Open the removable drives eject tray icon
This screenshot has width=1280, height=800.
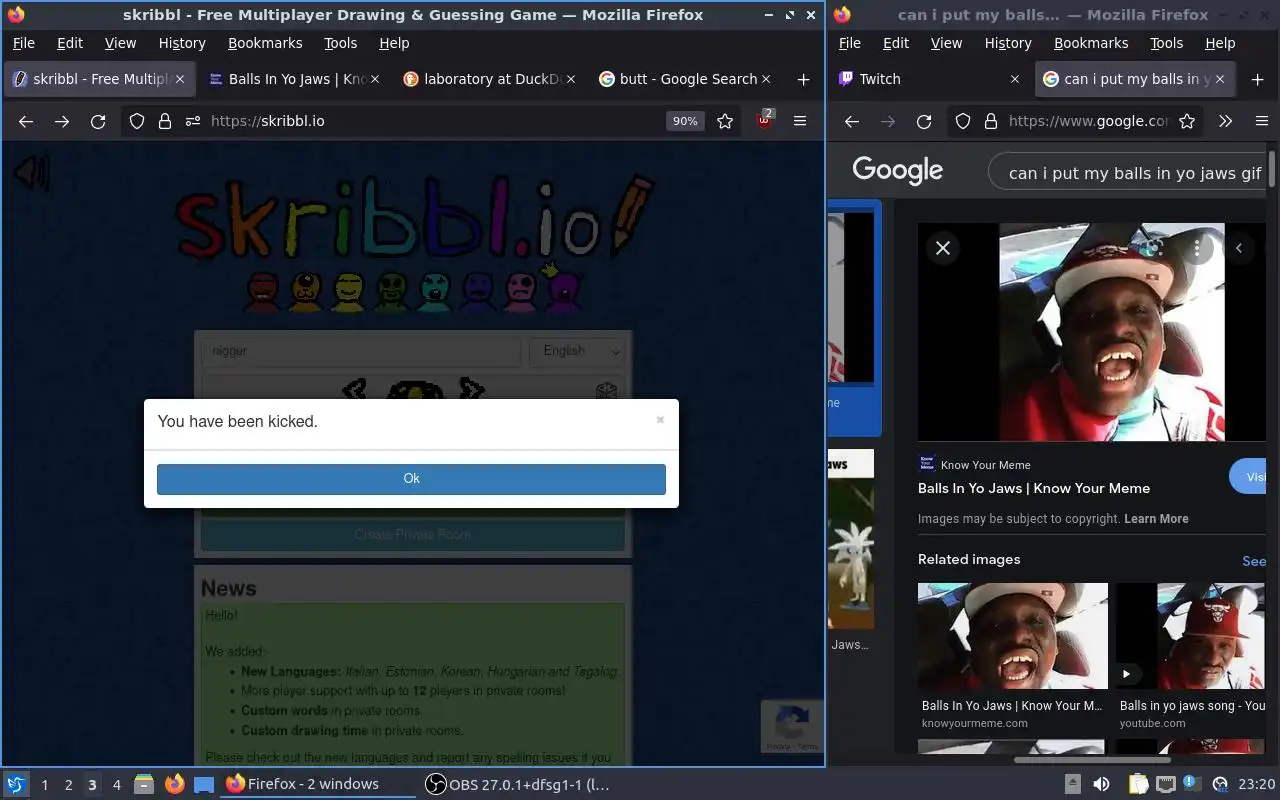[x=1072, y=784]
